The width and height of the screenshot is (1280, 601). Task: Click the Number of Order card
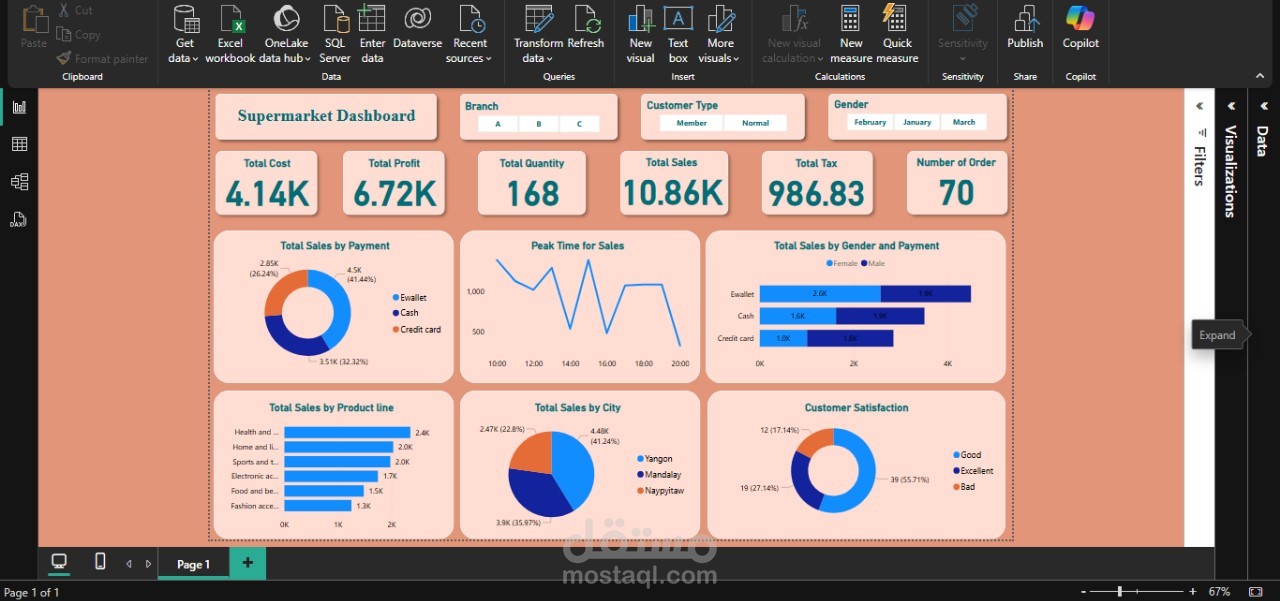point(956,183)
